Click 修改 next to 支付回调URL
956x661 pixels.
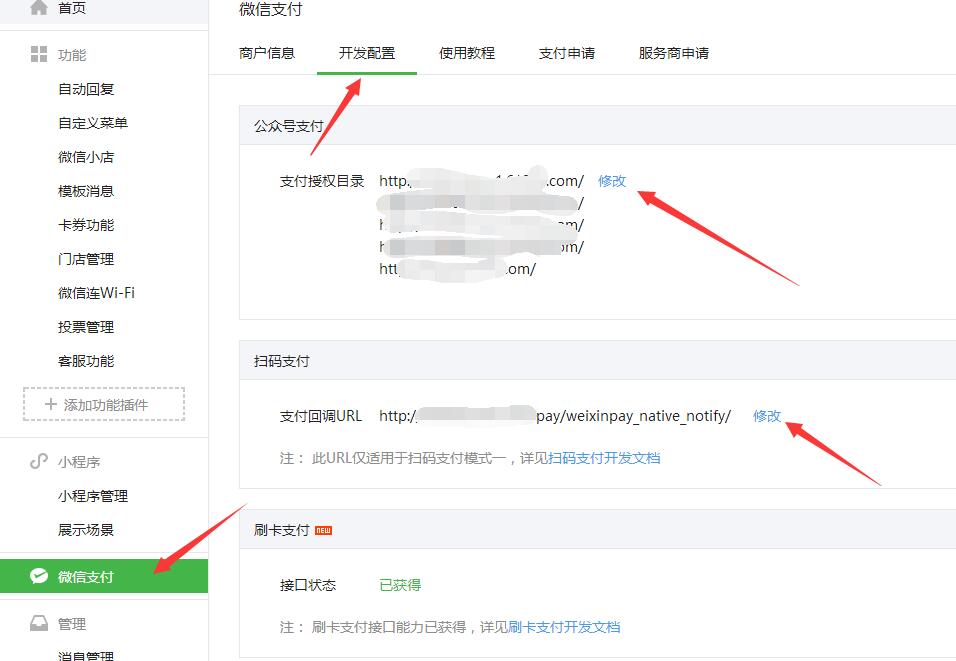767,416
